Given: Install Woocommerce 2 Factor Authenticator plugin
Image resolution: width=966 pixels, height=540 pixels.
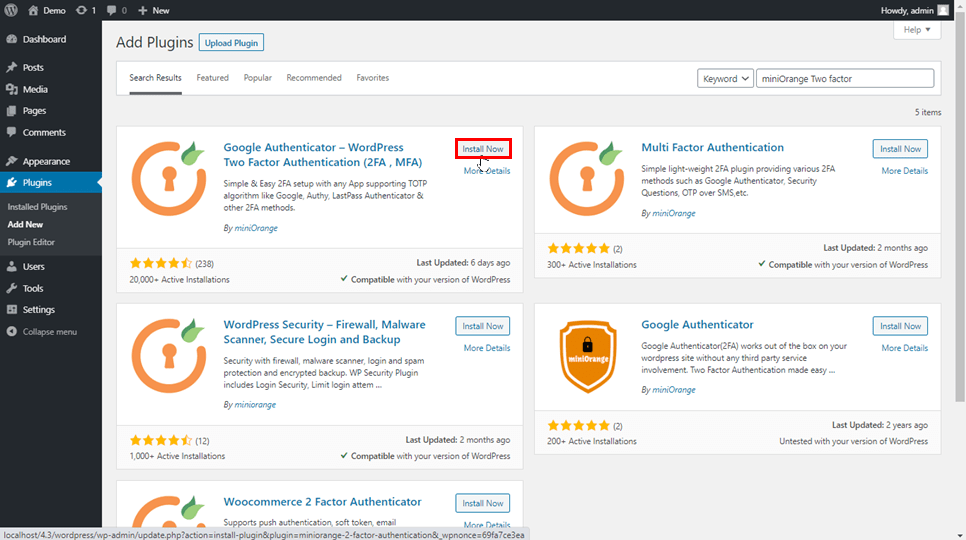Looking at the screenshot, I should 482,503.
